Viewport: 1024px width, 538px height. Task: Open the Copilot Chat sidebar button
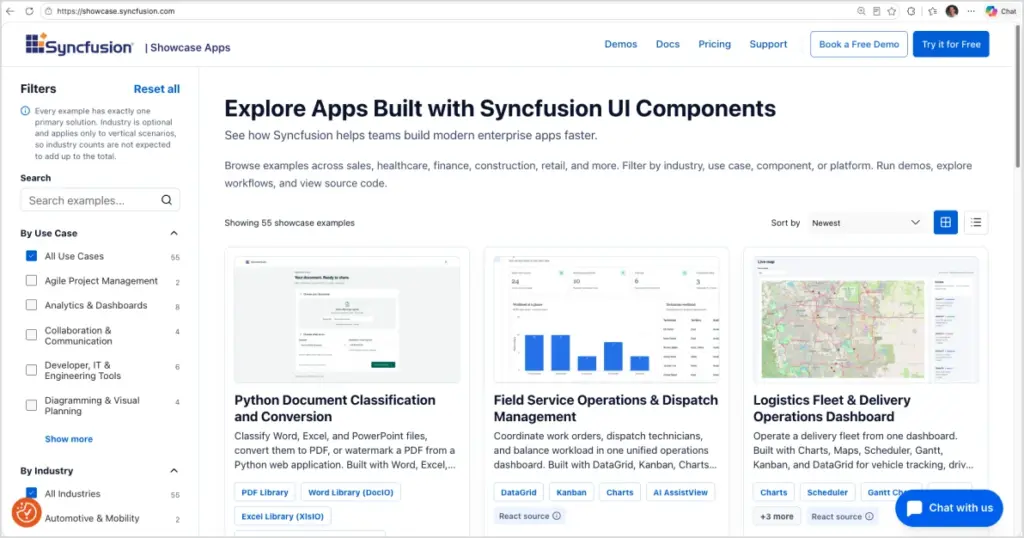1000,11
